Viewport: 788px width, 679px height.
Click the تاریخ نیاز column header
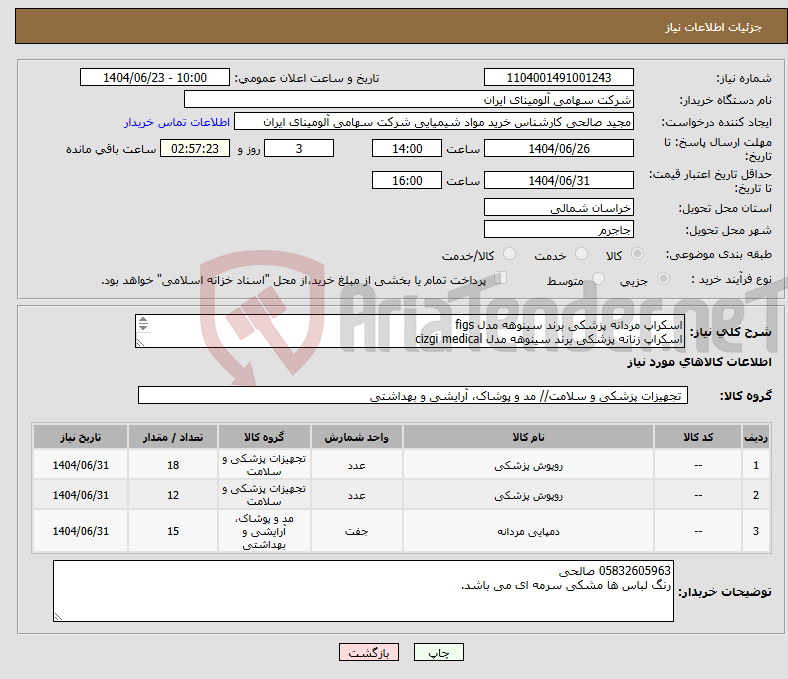[x=80, y=437]
